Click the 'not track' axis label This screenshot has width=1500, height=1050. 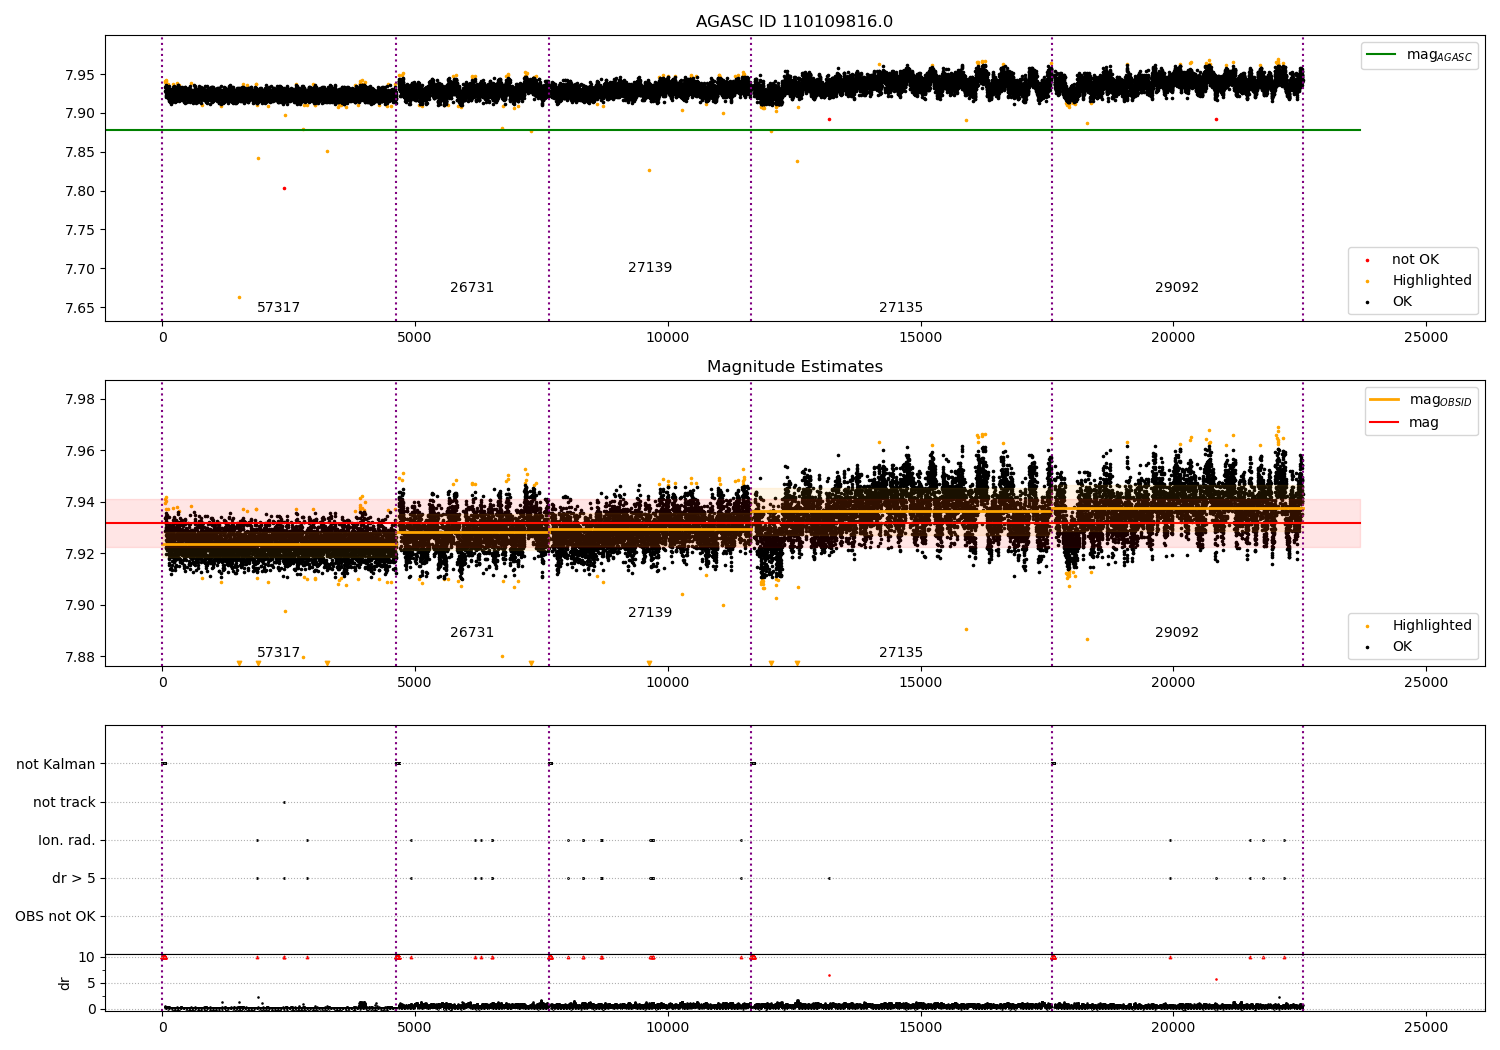coord(64,803)
